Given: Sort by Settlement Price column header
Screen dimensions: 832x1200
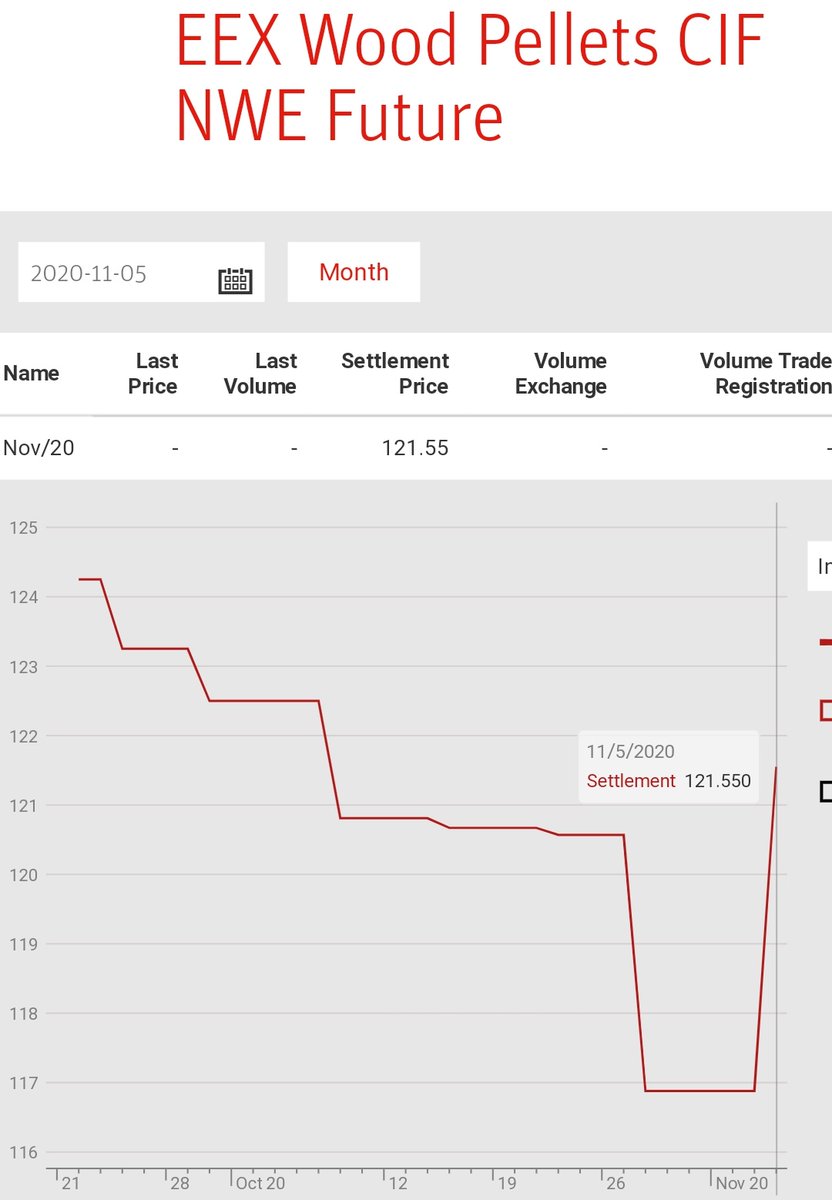Looking at the screenshot, I should [395, 373].
